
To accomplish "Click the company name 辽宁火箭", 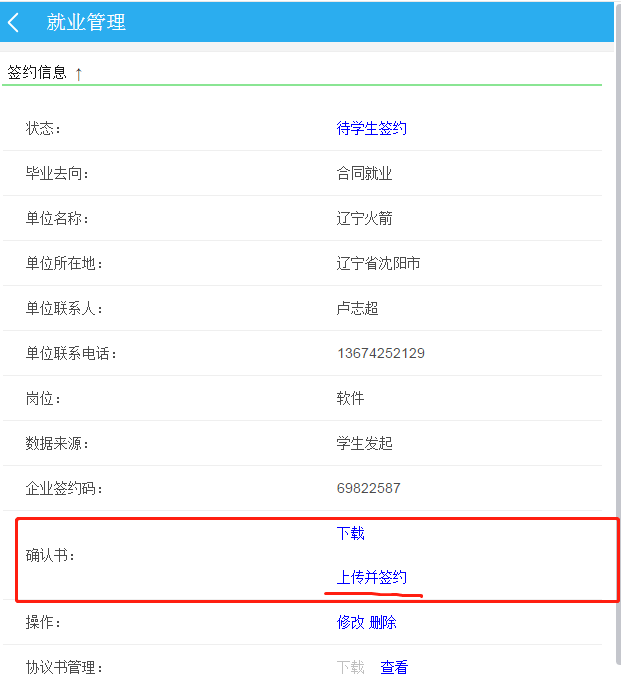I will point(364,218).
